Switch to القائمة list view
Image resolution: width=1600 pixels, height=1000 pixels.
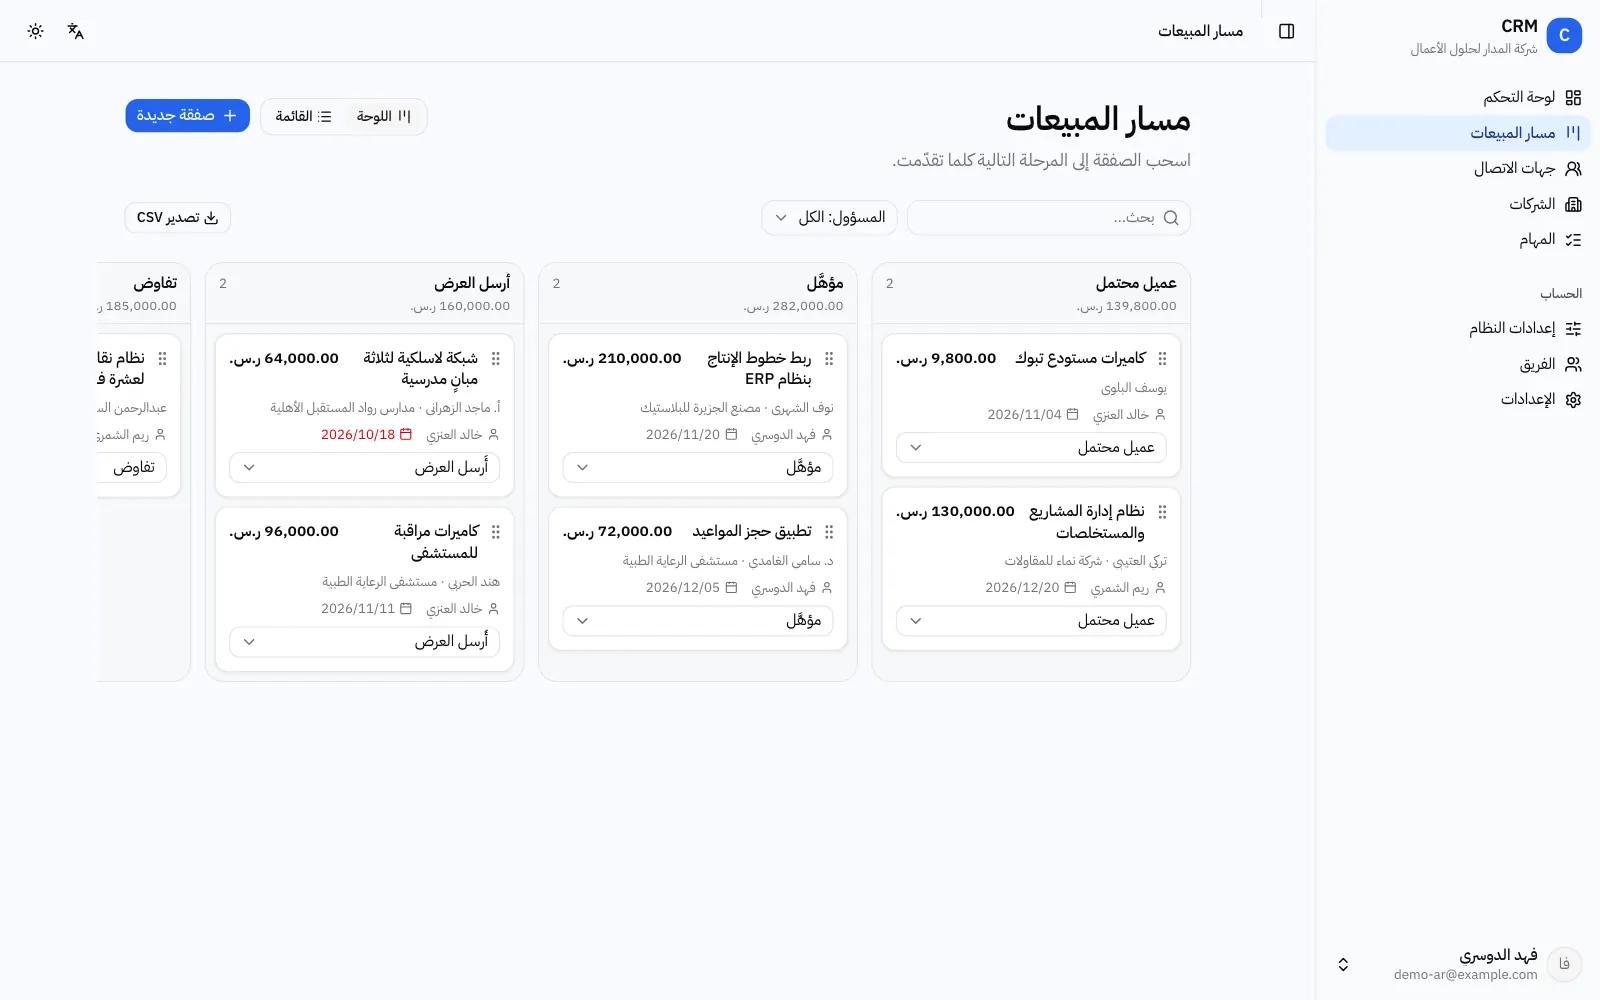click(x=304, y=116)
